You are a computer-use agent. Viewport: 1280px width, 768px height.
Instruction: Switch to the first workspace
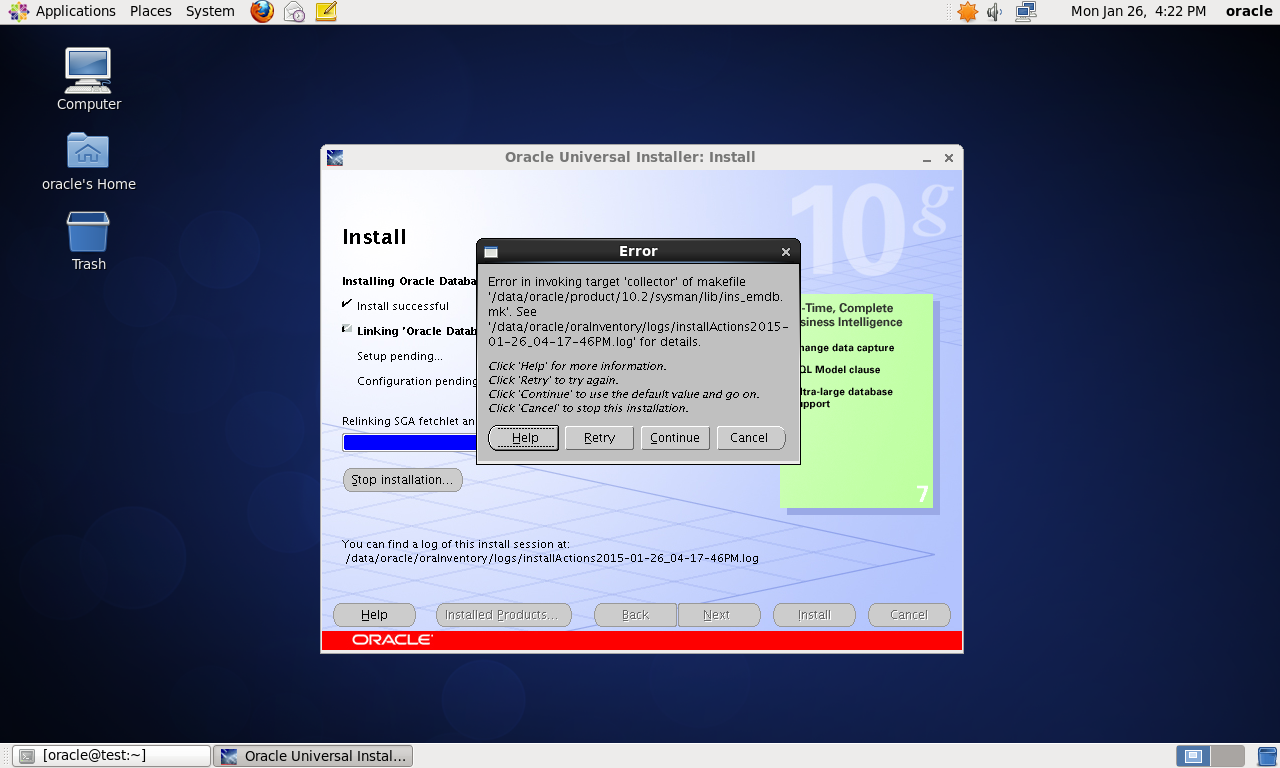[x=1193, y=756]
